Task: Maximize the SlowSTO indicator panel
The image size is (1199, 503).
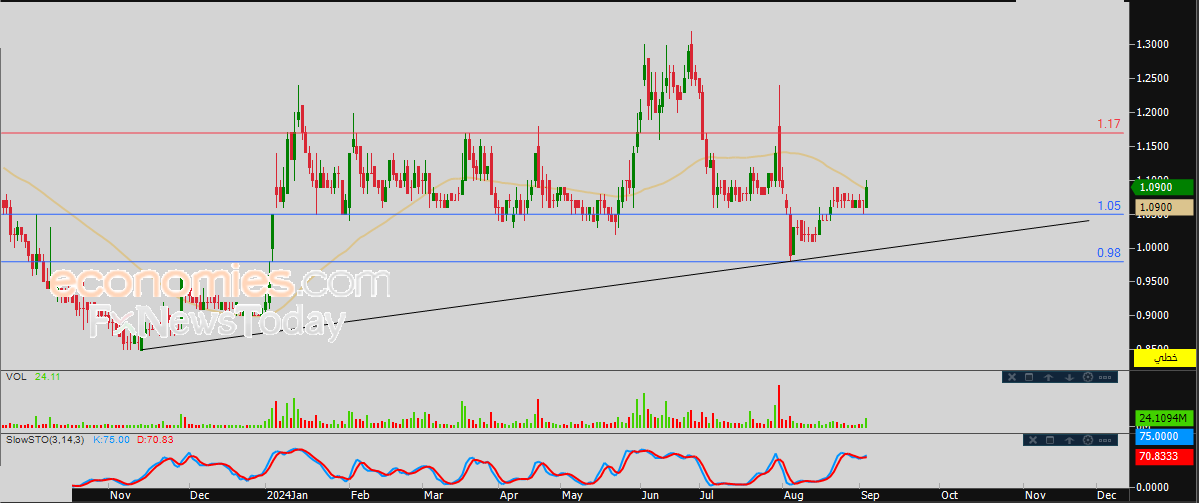Action: pyautogui.click(x=1050, y=440)
